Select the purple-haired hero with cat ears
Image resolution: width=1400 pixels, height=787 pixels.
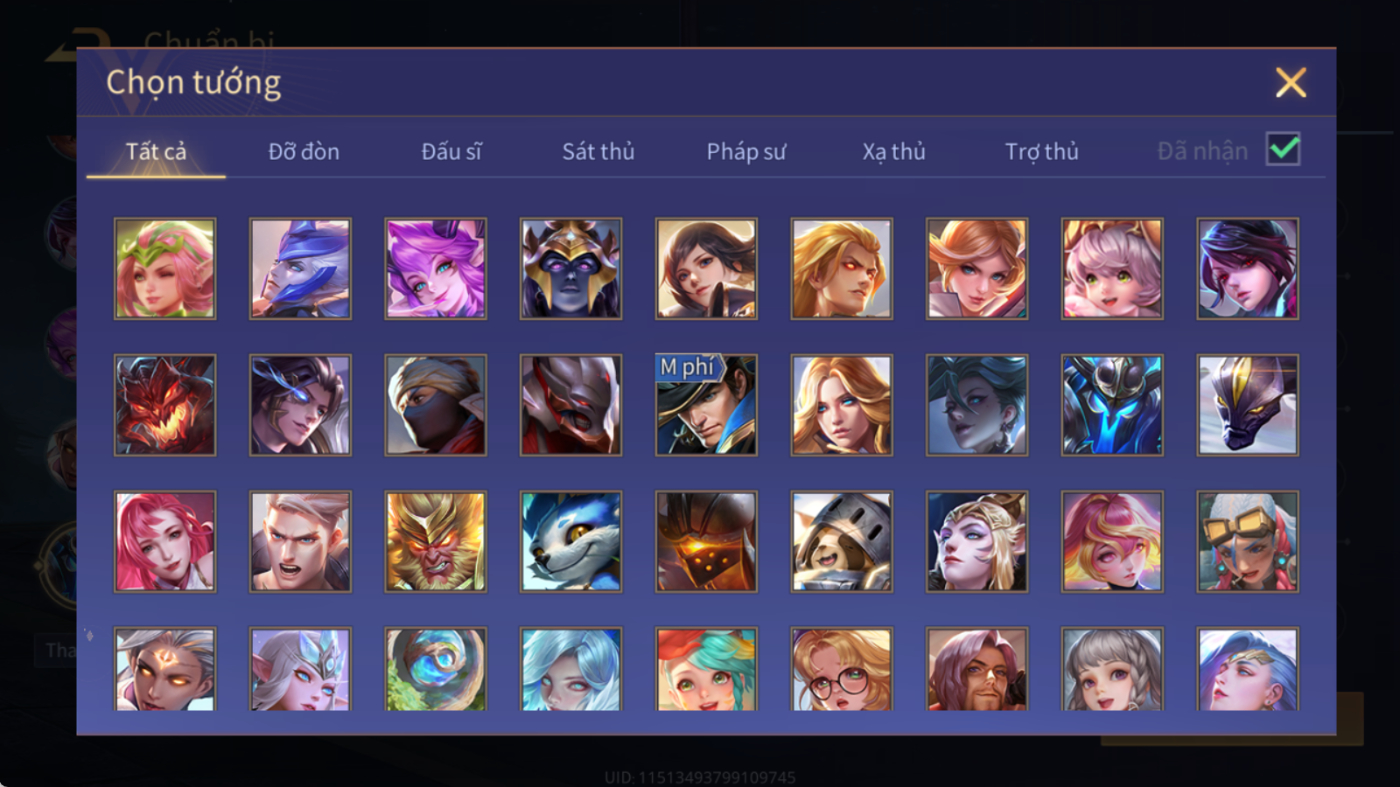click(x=436, y=269)
